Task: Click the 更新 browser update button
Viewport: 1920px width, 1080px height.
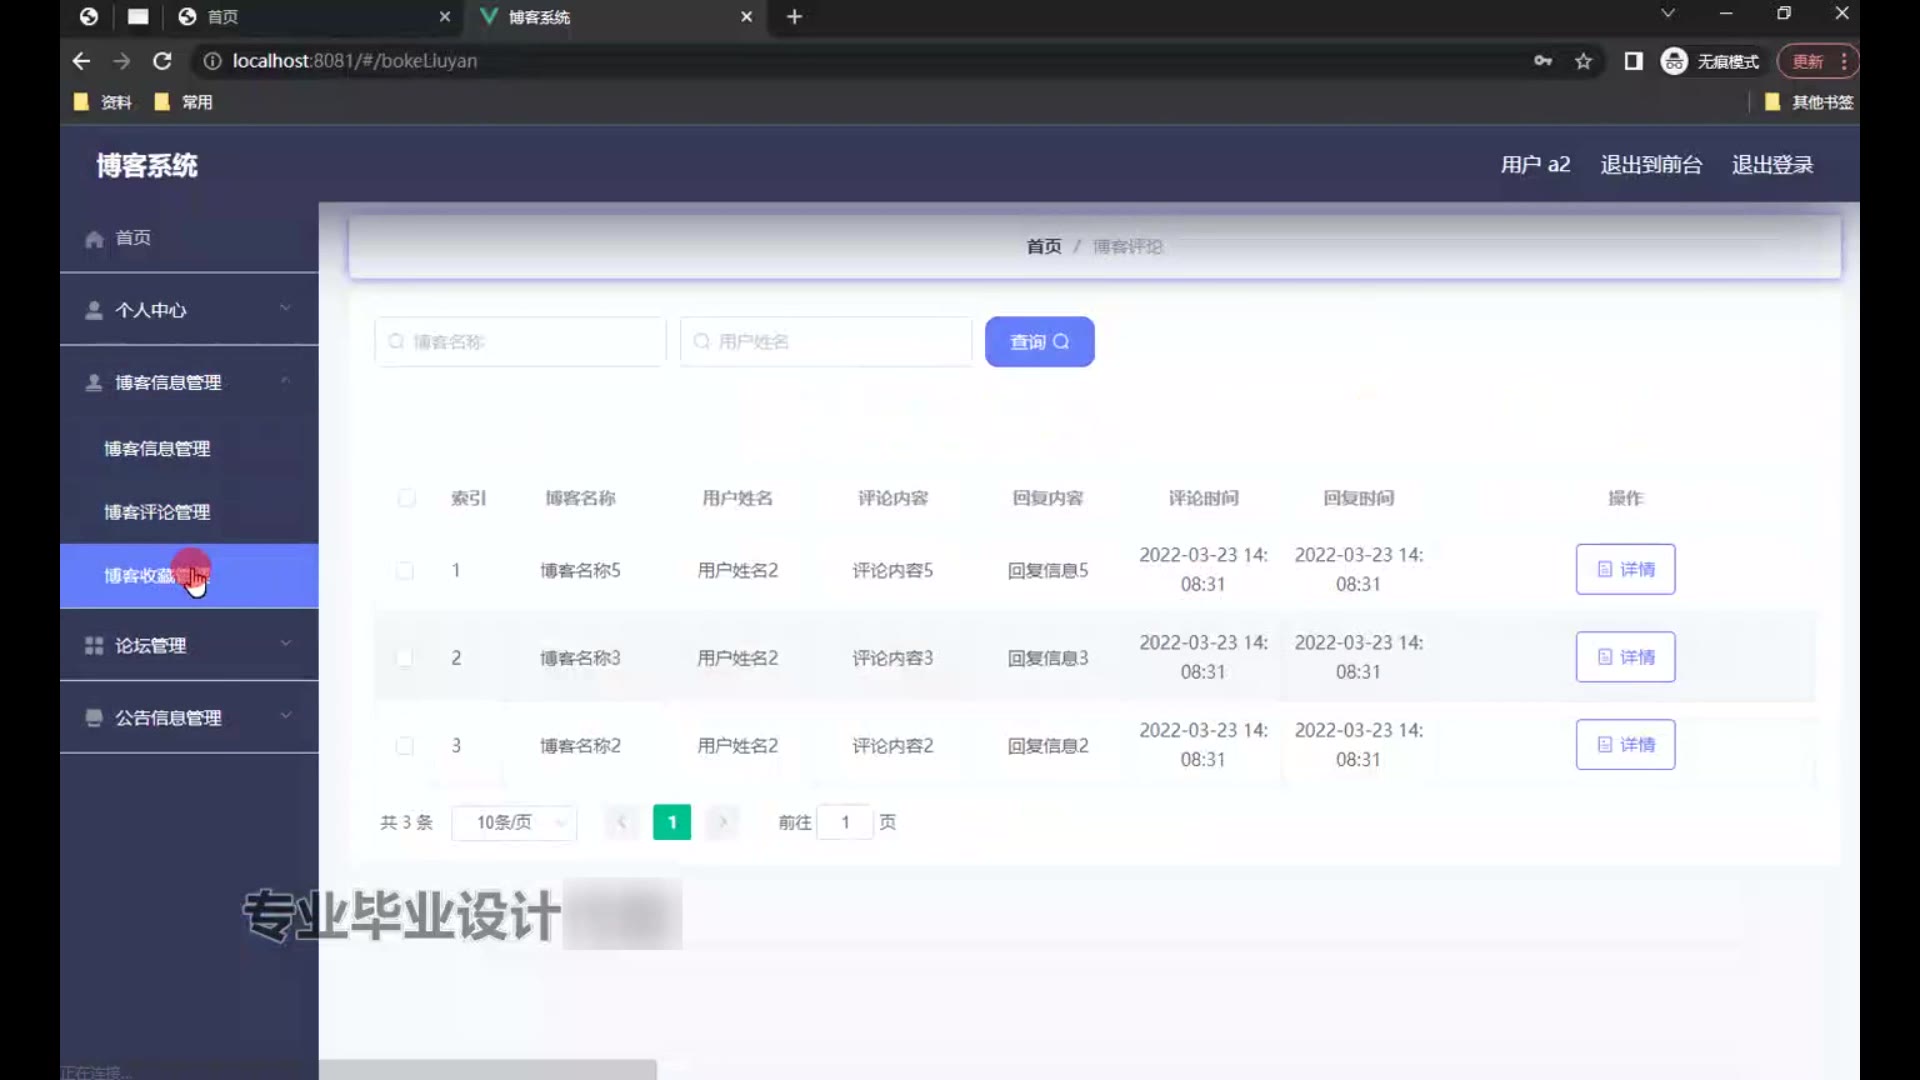Action: point(1817,61)
